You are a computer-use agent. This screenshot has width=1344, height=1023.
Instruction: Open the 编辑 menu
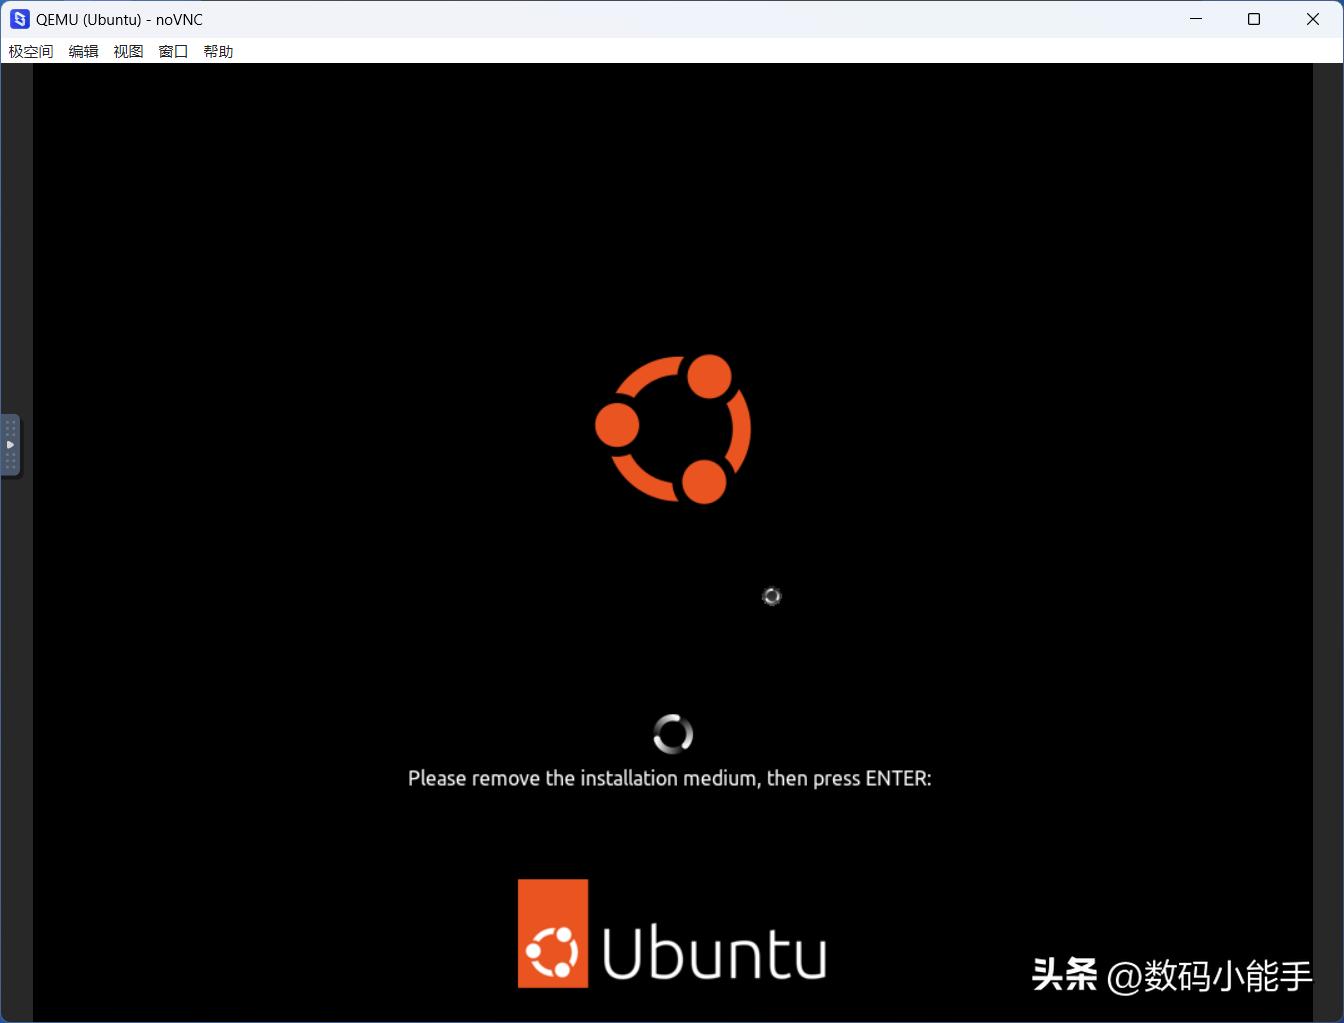pyautogui.click(x=83, y=51)
